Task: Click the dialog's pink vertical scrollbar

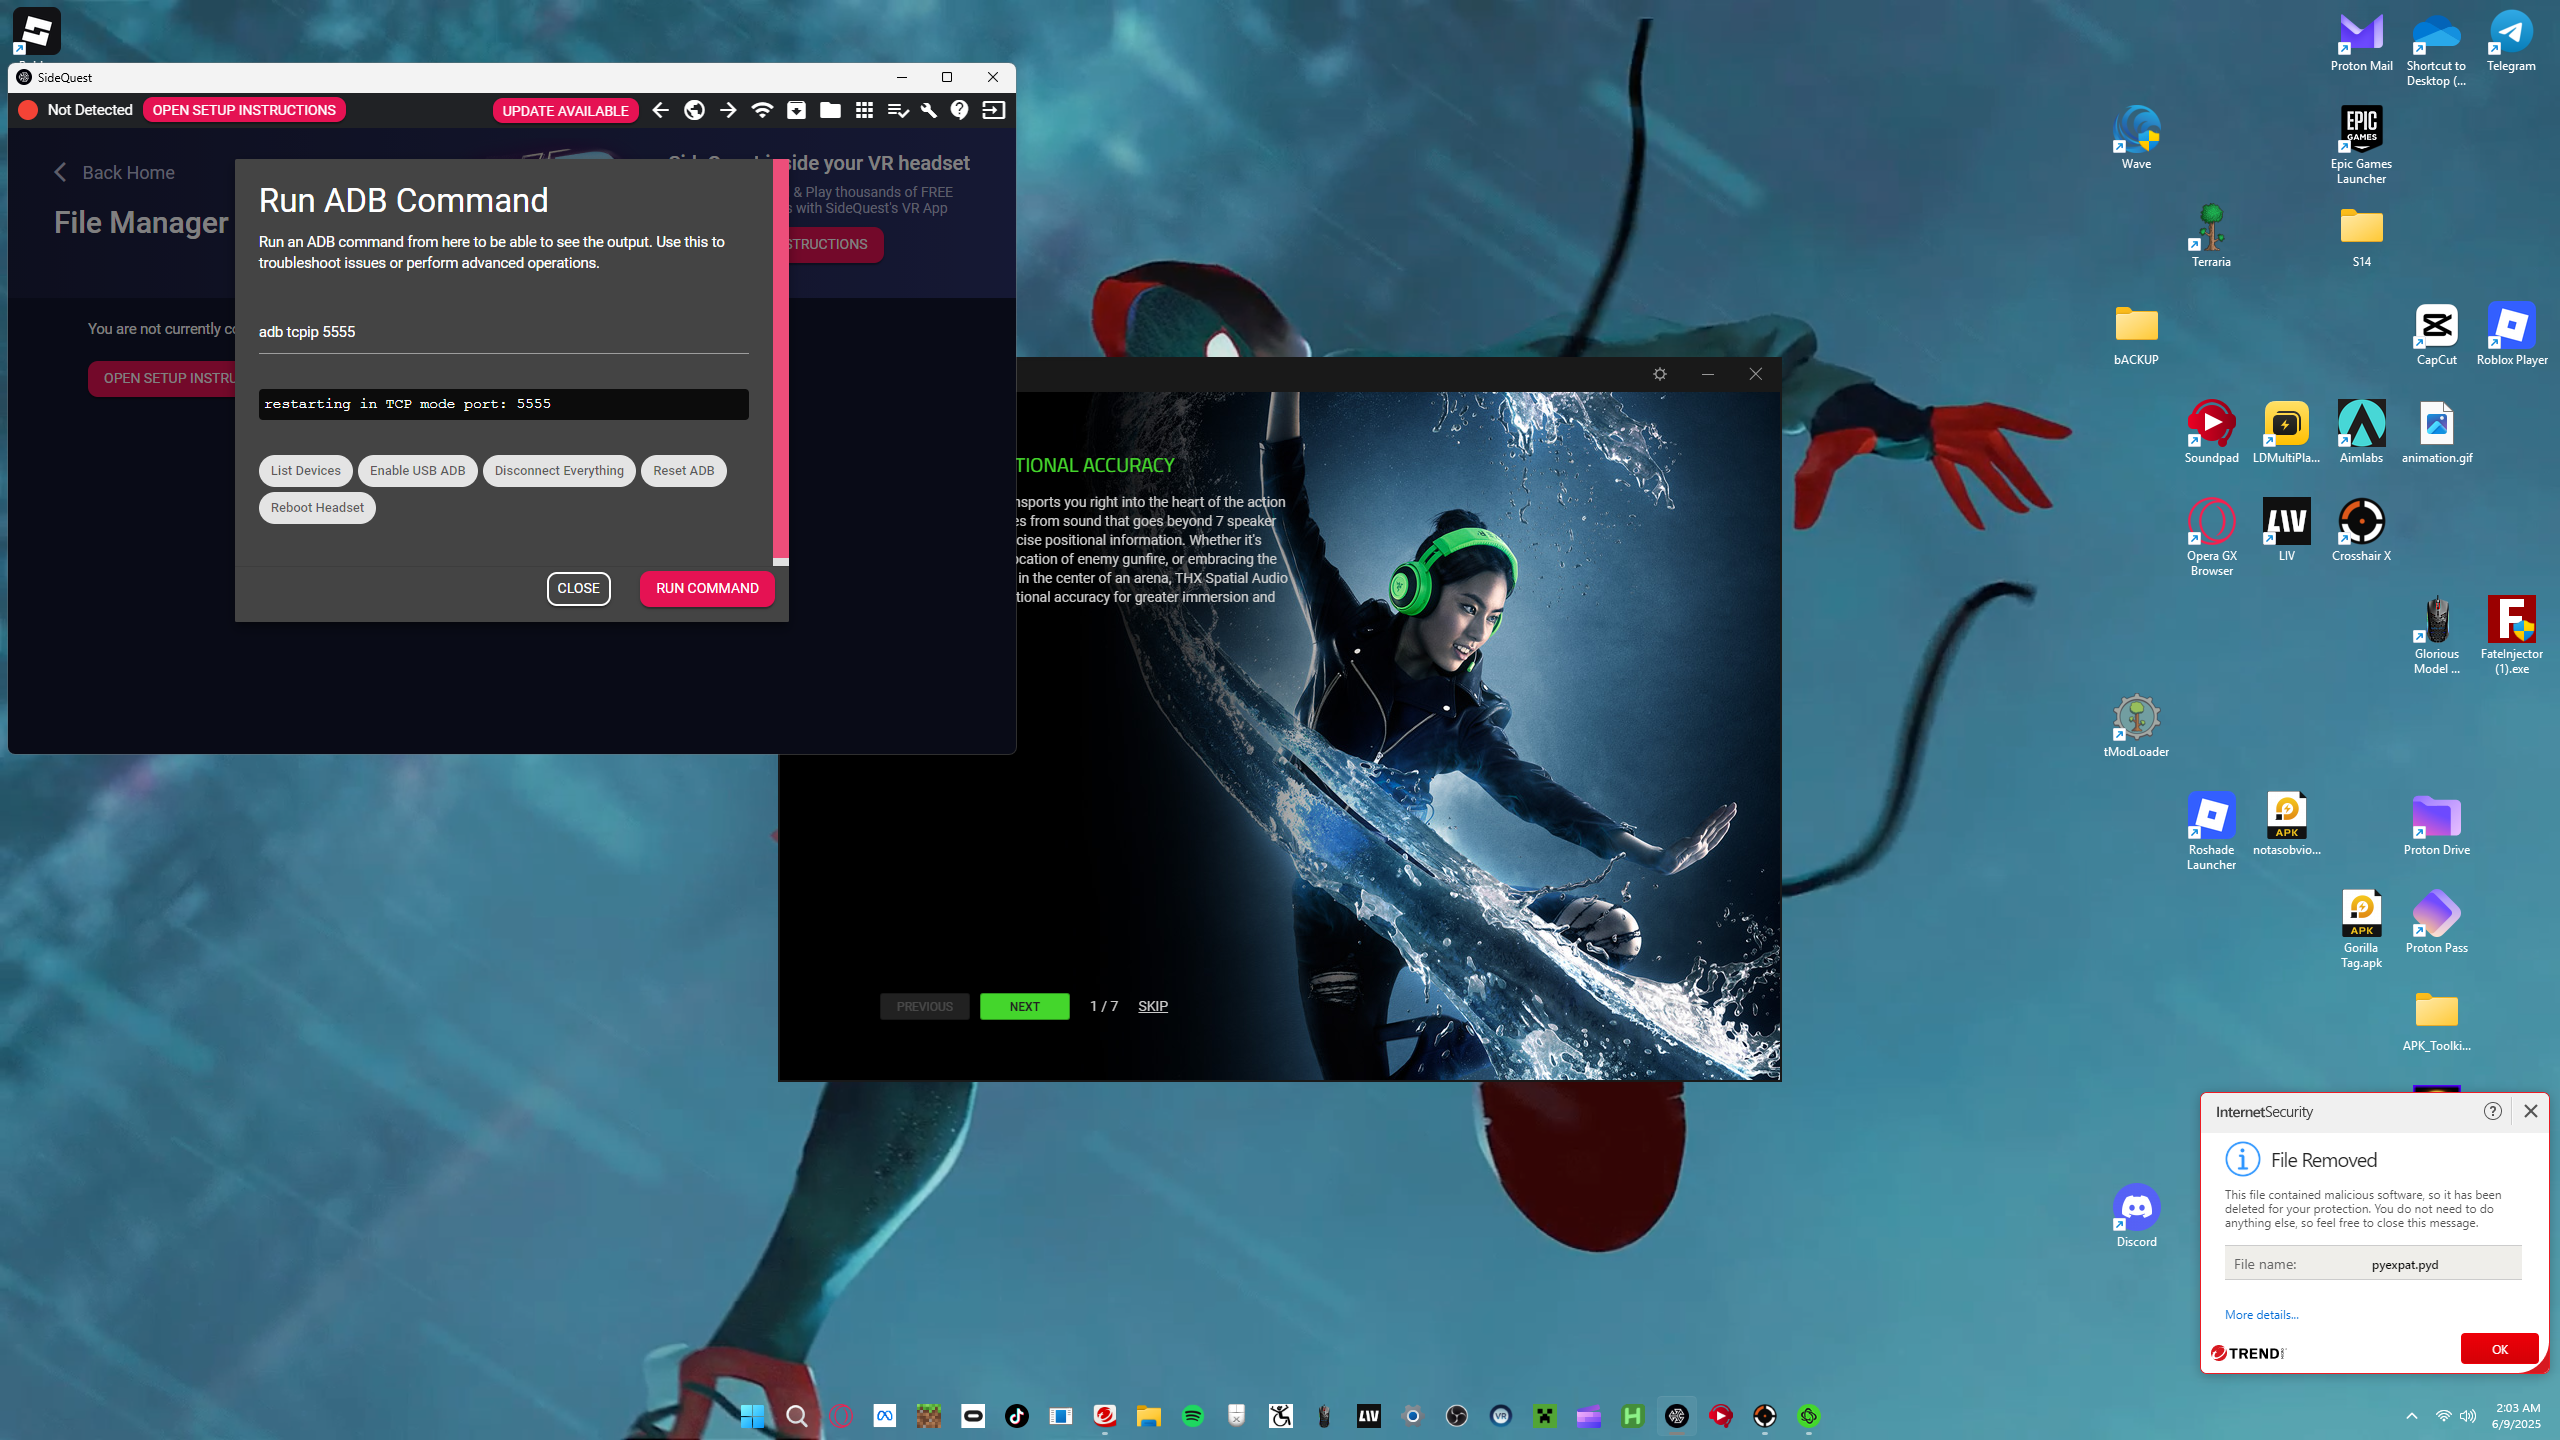Action: pyautogui.click(x=781, y=360)
